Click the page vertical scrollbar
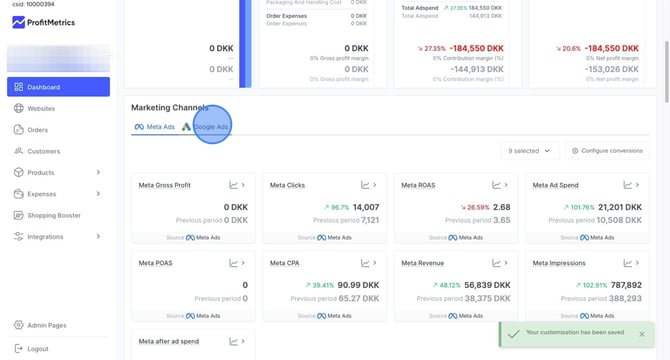This screenshot has height=360, width=670. coord(667,72)
